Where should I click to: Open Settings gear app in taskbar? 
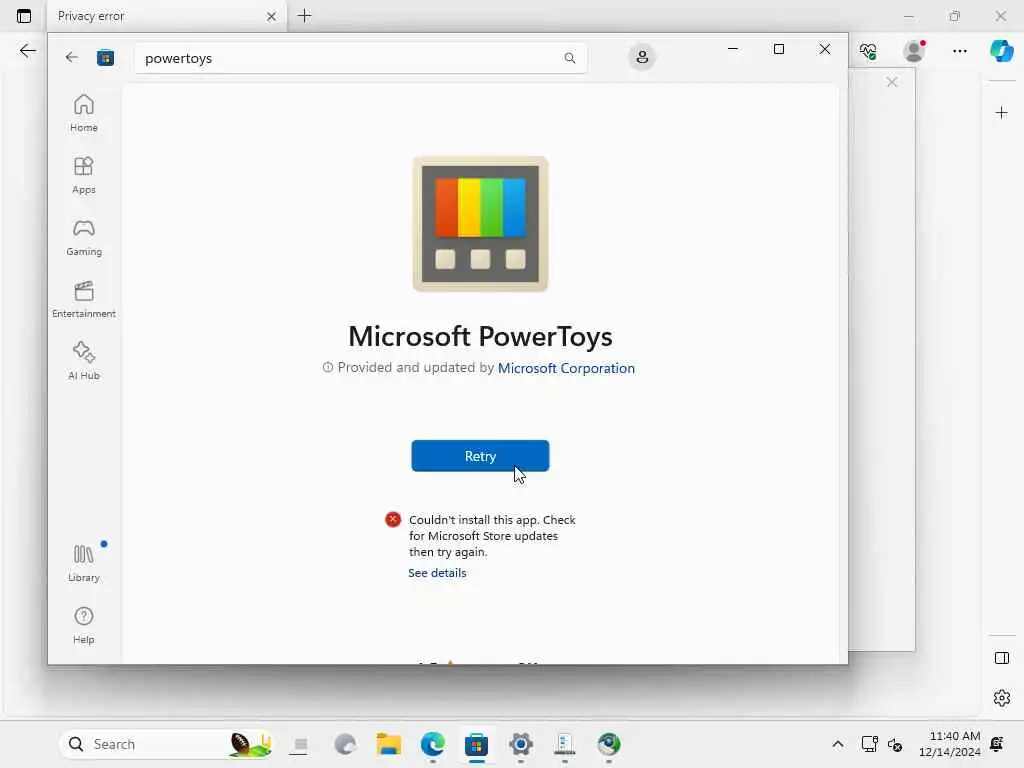[520, 744]
